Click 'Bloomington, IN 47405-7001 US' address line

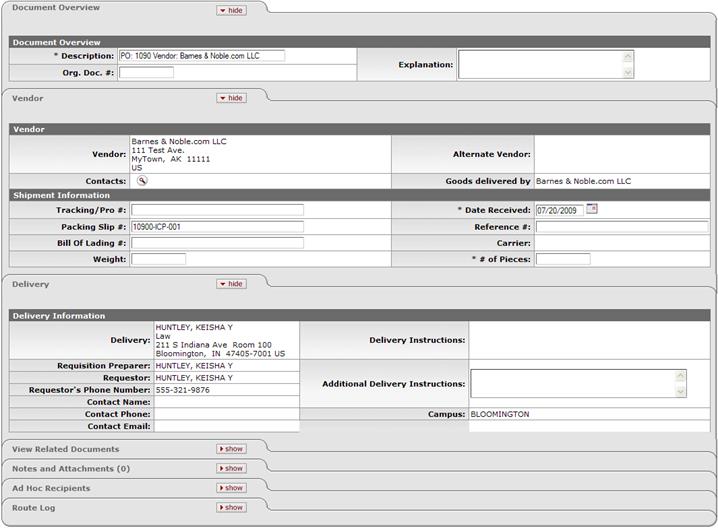point(220,354)
